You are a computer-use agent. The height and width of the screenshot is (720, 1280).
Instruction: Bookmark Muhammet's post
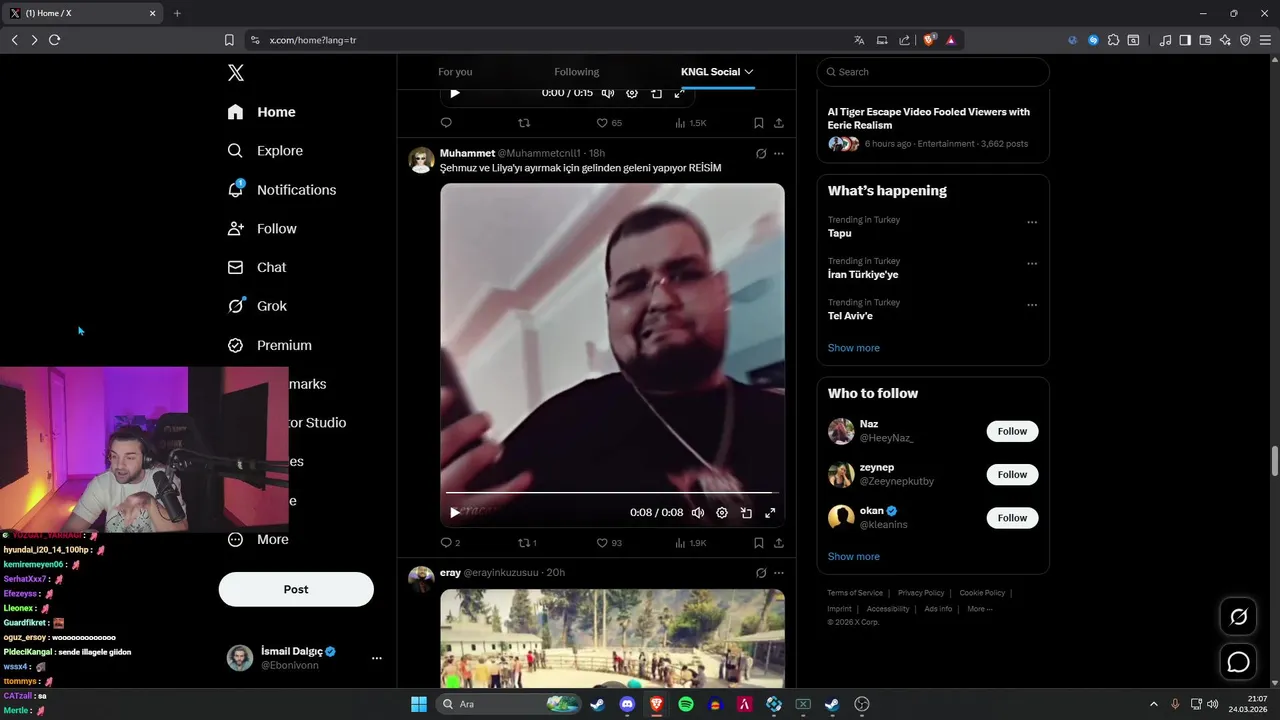pyautogui.click(x=759, y=543)
